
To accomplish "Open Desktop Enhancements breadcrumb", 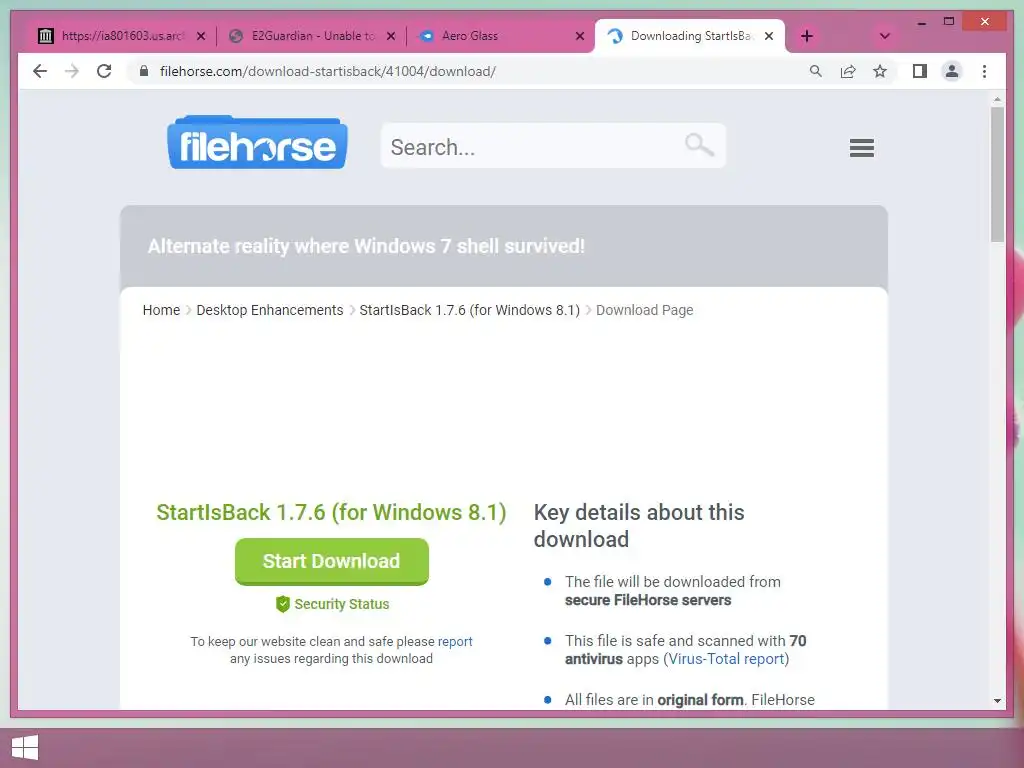I will [270, 310].
